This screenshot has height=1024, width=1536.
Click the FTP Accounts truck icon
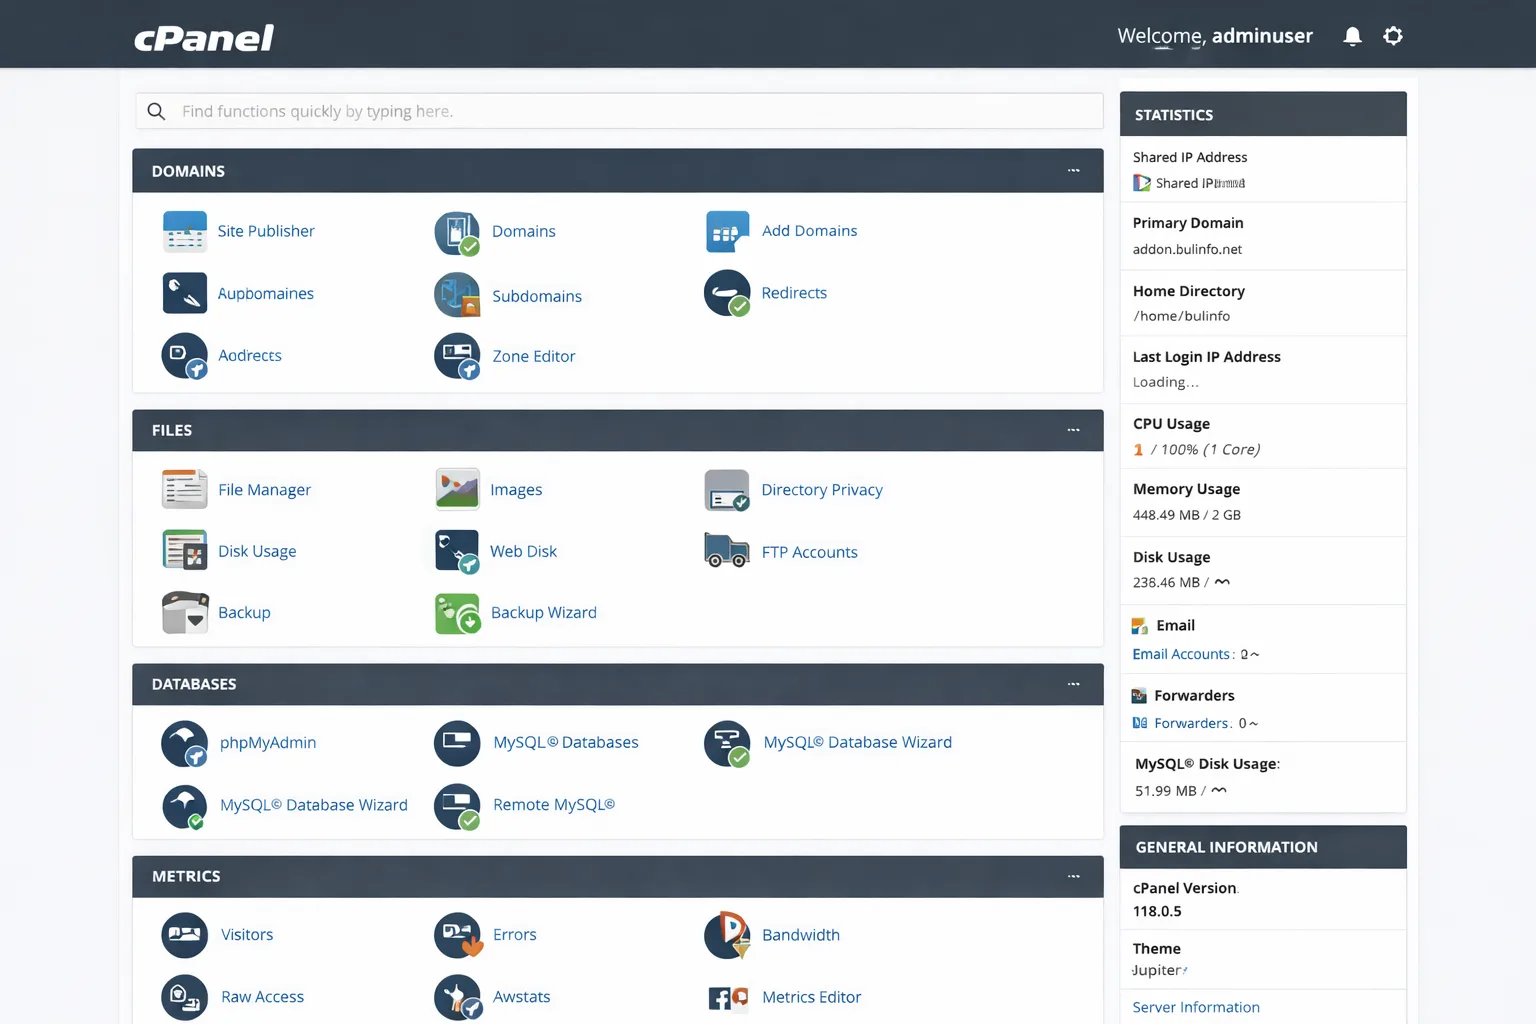click(x=727, y=551)
